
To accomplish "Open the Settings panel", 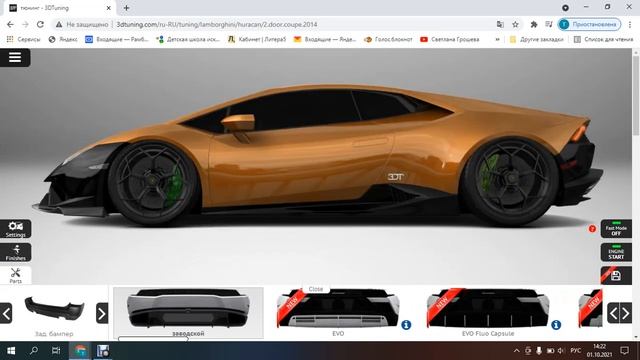I will tap(16, 229).
